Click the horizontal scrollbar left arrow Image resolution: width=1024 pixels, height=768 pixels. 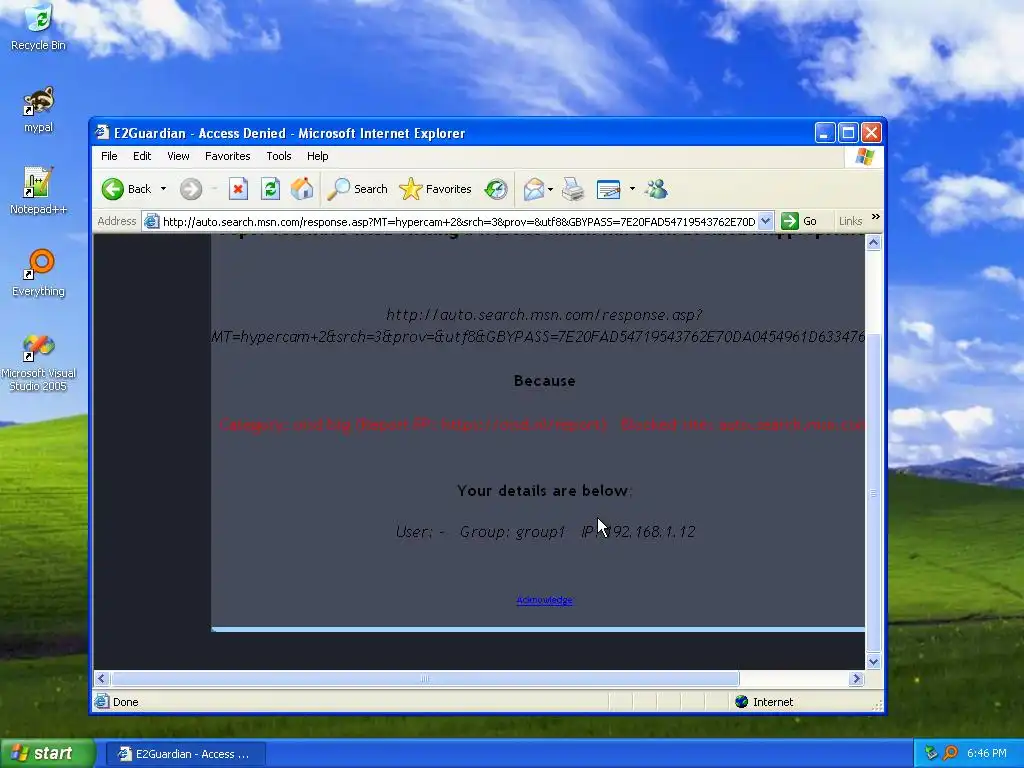(x=101, y=679)
